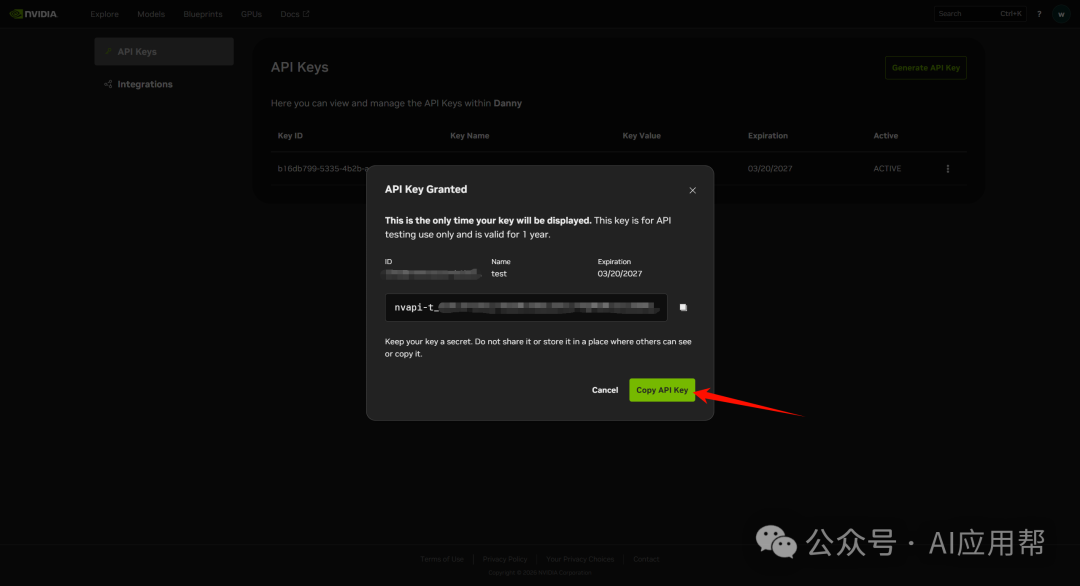Click Copy API Key button
The height and width of the screenshot is (586, 1080).
(662, 390)
